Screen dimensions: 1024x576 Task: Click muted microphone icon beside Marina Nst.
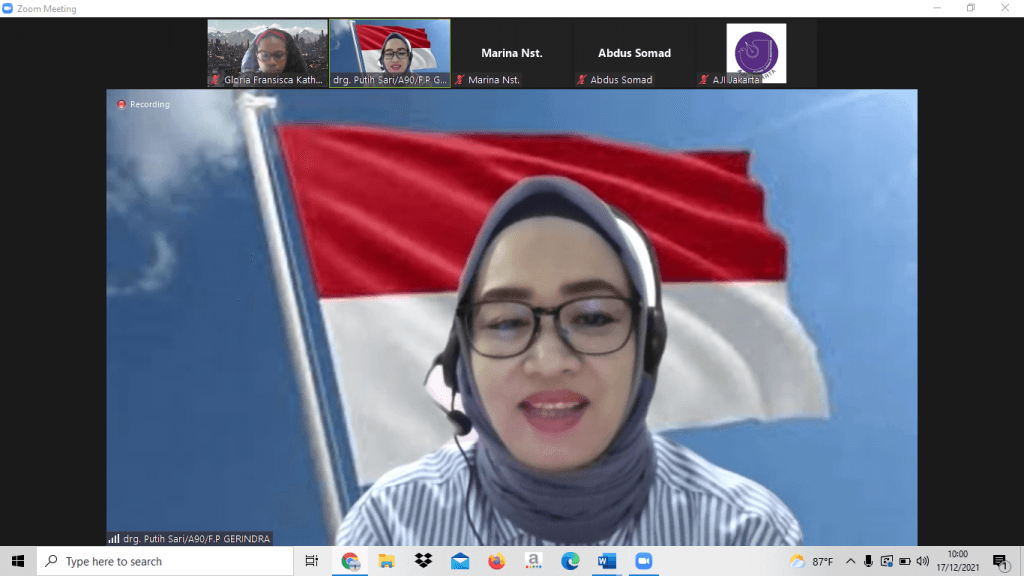click(x=460, y=80)
